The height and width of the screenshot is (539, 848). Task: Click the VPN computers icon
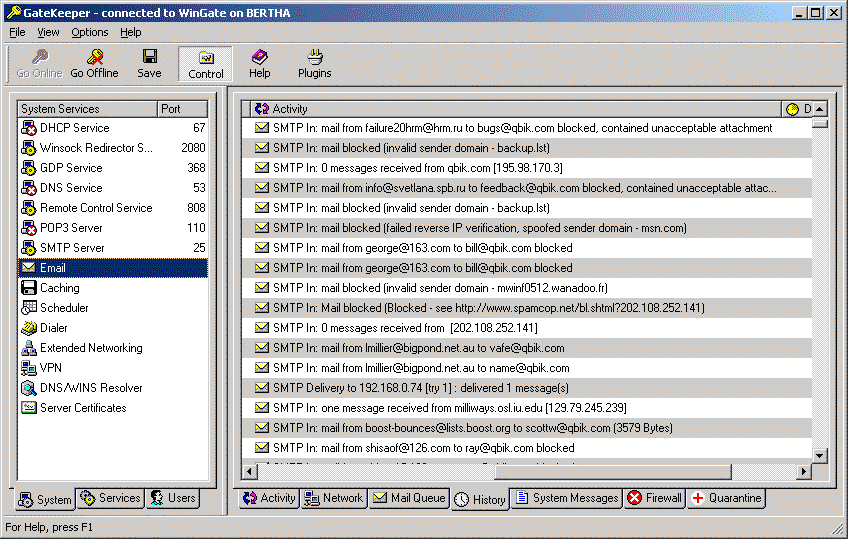[29, 368]
